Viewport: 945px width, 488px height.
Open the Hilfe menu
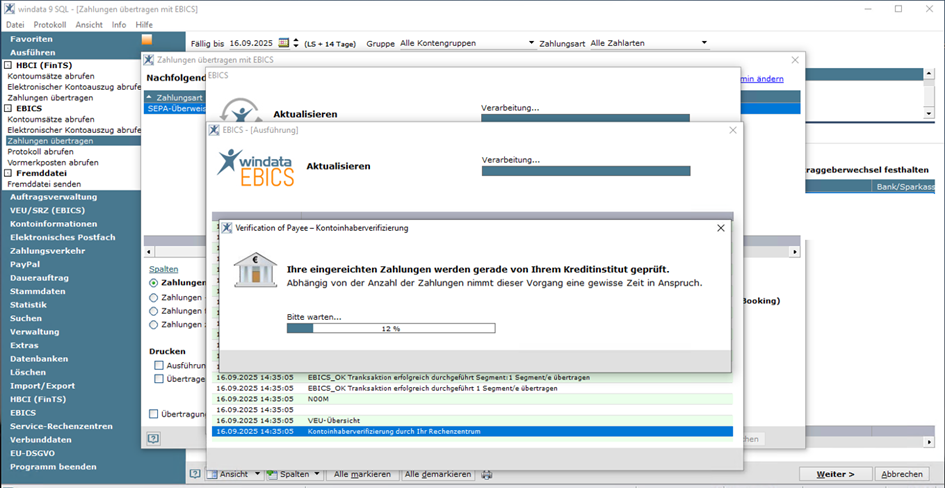point(144,23)
